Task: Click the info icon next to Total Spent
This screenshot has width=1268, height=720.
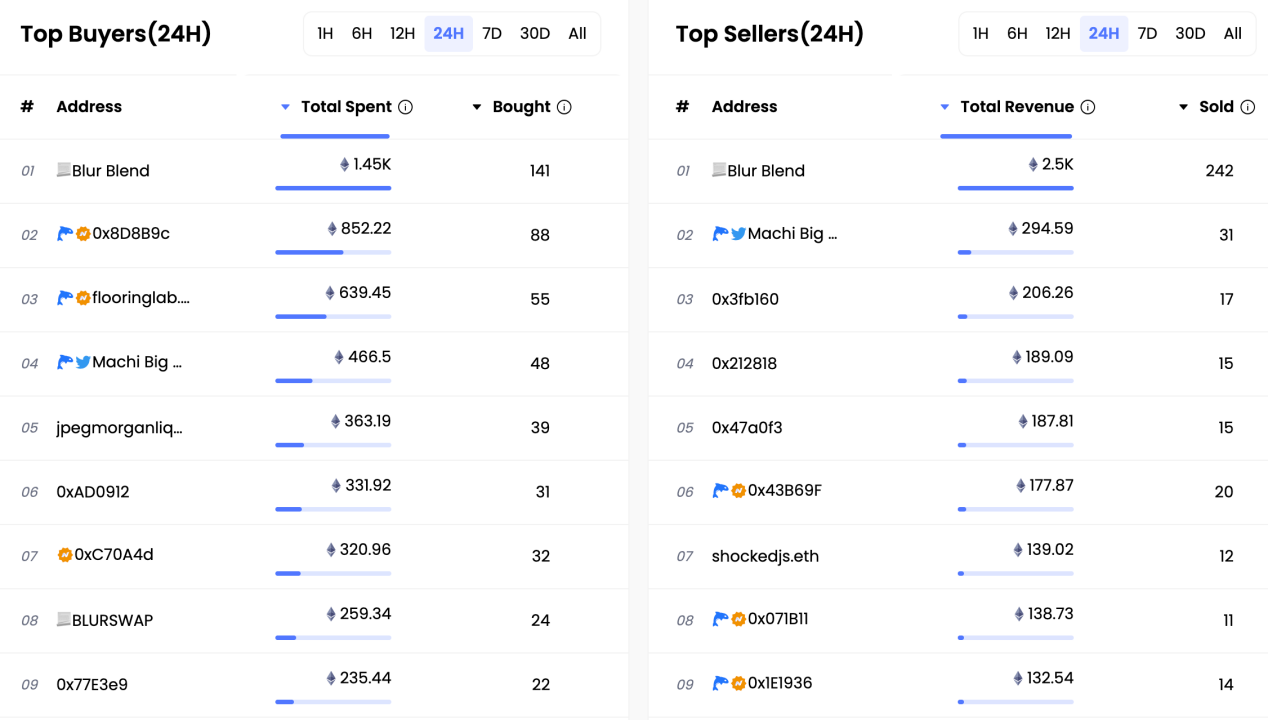Action: tap(406, 107)
